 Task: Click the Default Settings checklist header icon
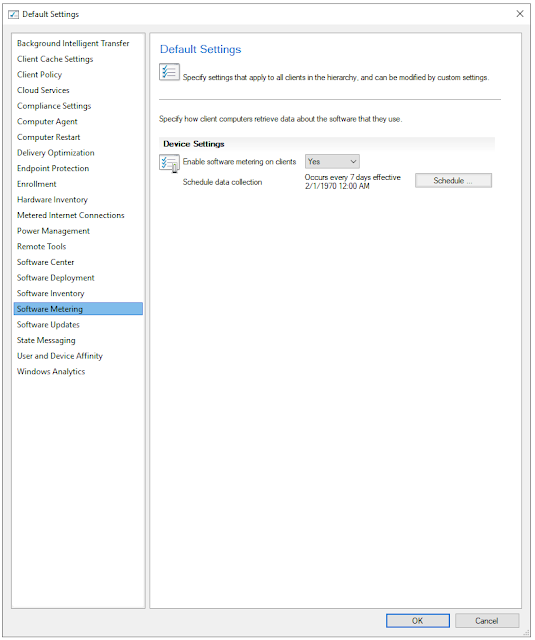[169, 72]
